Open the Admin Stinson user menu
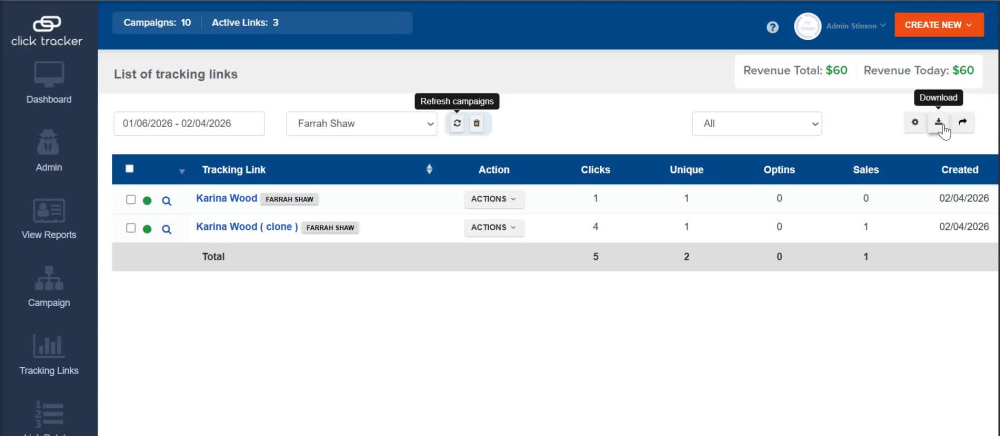The width and height of the screenshot is (1000, 436). pyautogui.click(x=856, y=26)
